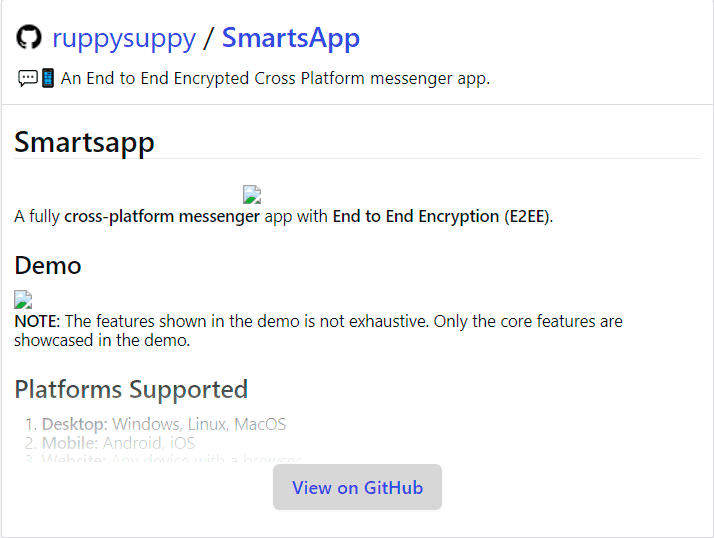Viewport: 714px width, 538px height.
Task: Click the Smartsapp heading
Action: 84,143
